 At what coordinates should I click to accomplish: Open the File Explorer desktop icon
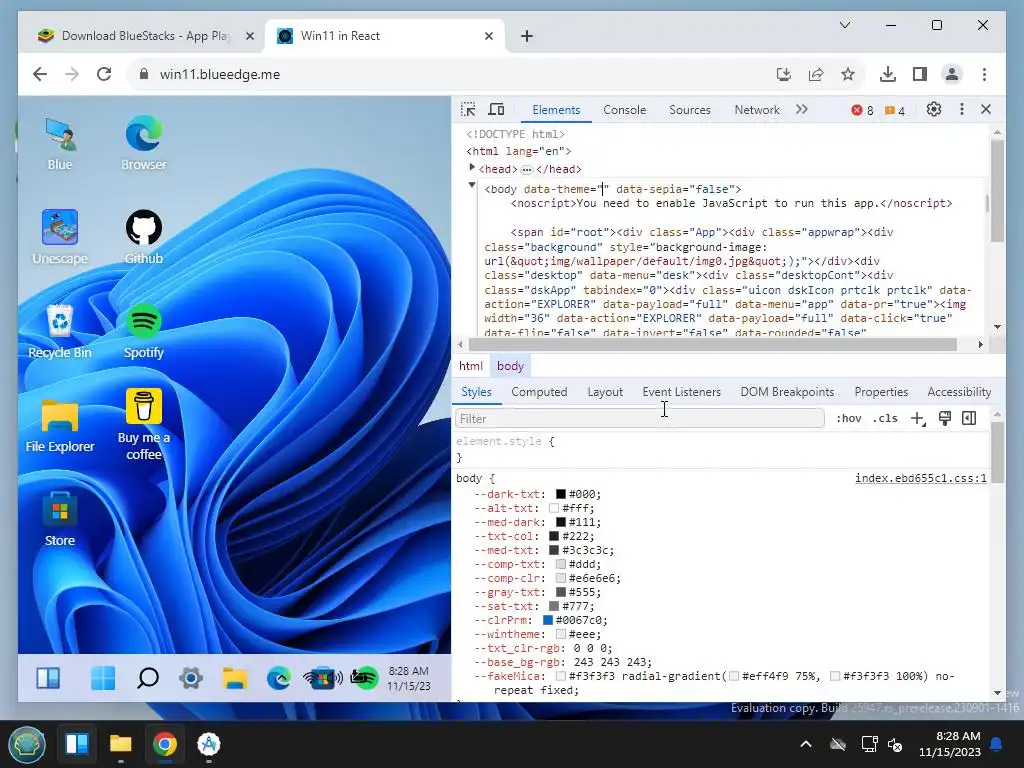click(x=60, y=426)
